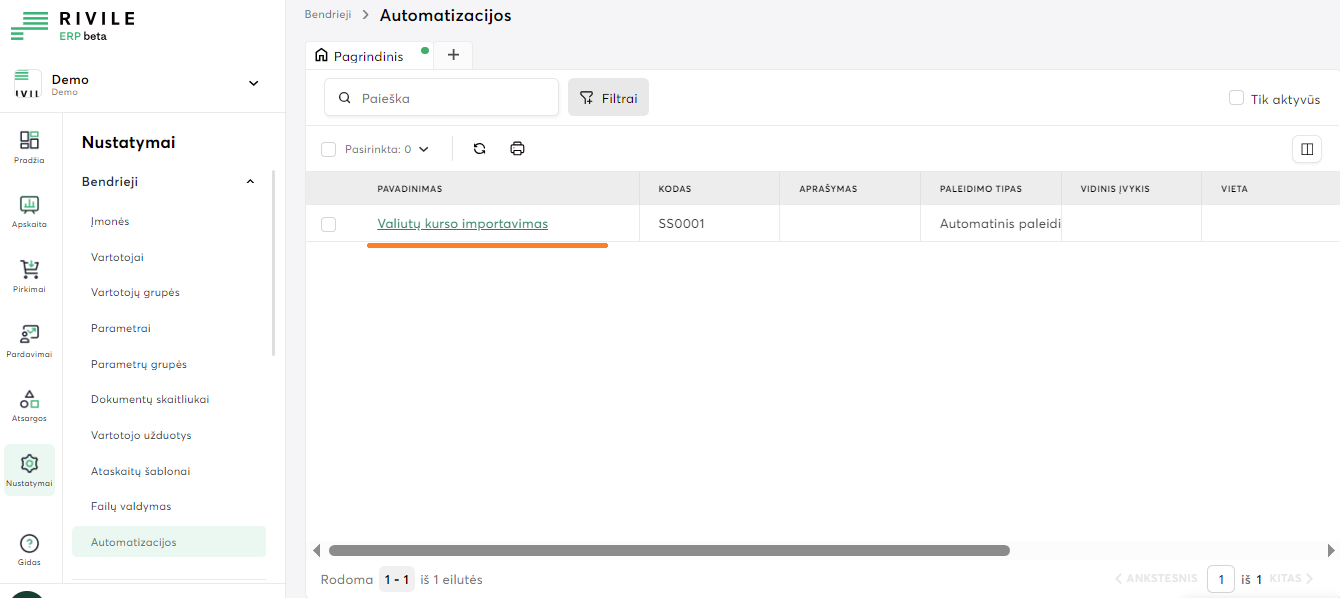Select the Valiutų kurso importavimas row checkbox
The image size is (1340, 598).
click(328, 224)
